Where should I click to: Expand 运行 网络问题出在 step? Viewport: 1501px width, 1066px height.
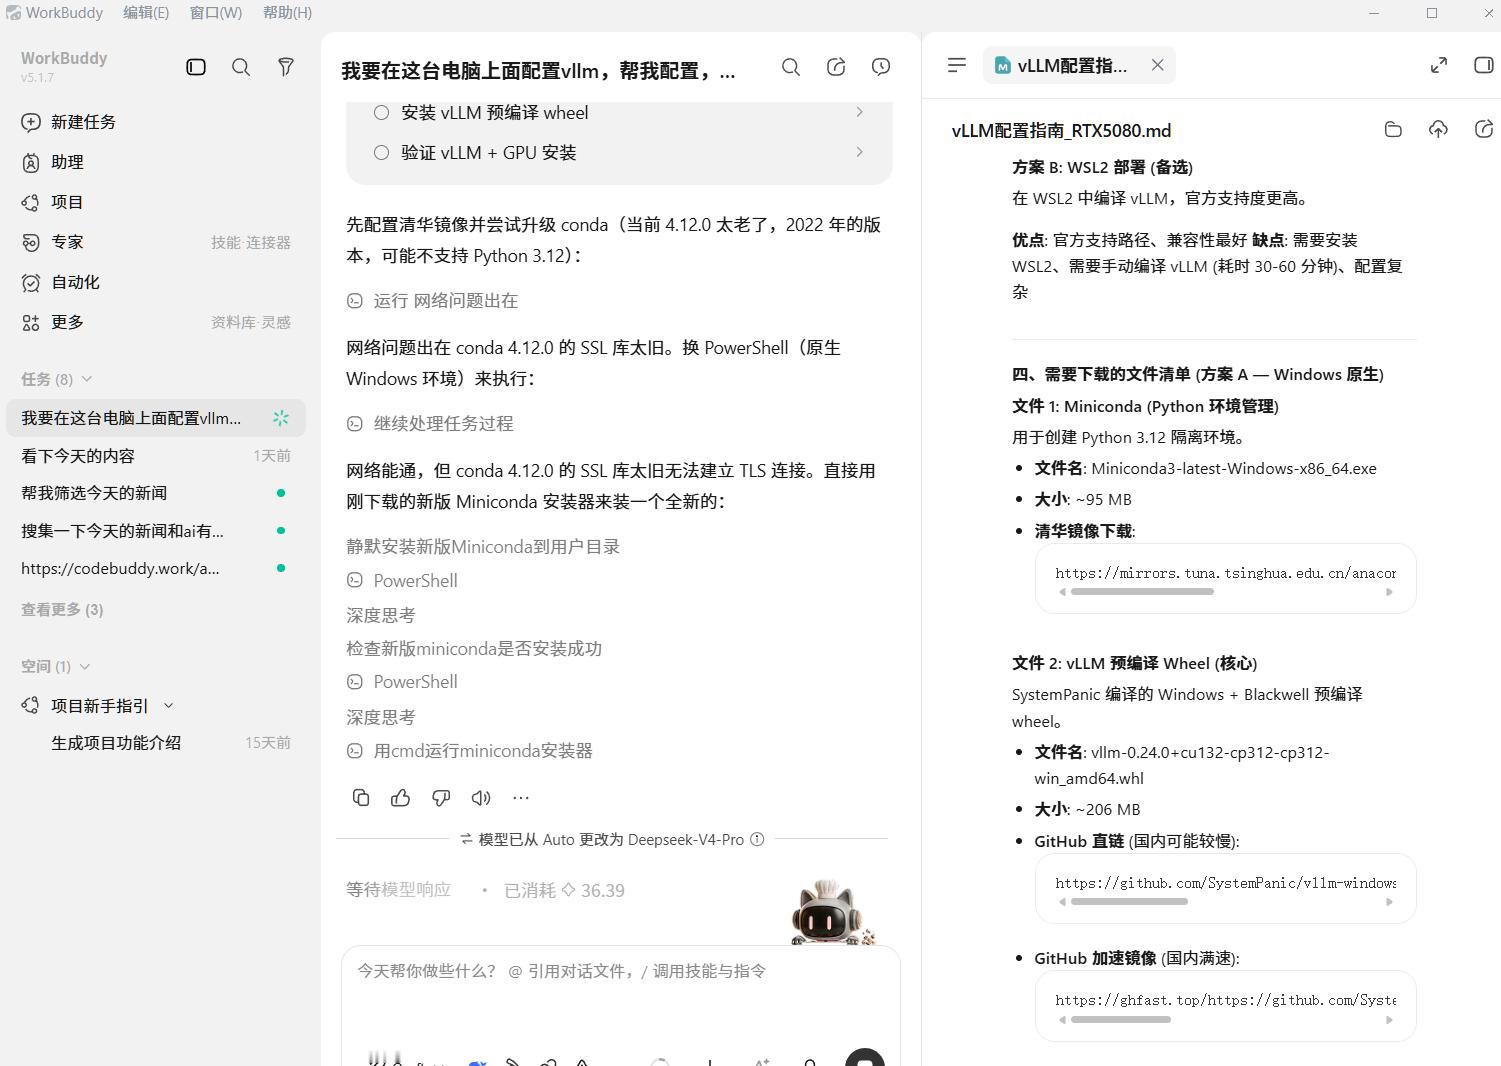coord(432,301)
